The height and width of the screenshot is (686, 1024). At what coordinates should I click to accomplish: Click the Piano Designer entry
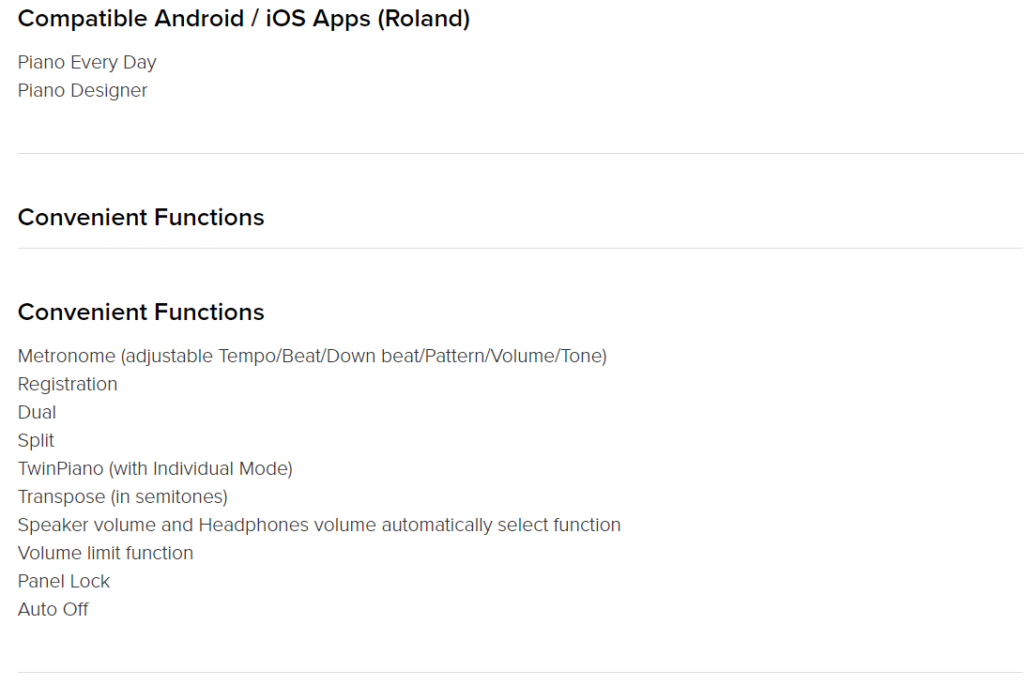[x=82, y=91]
